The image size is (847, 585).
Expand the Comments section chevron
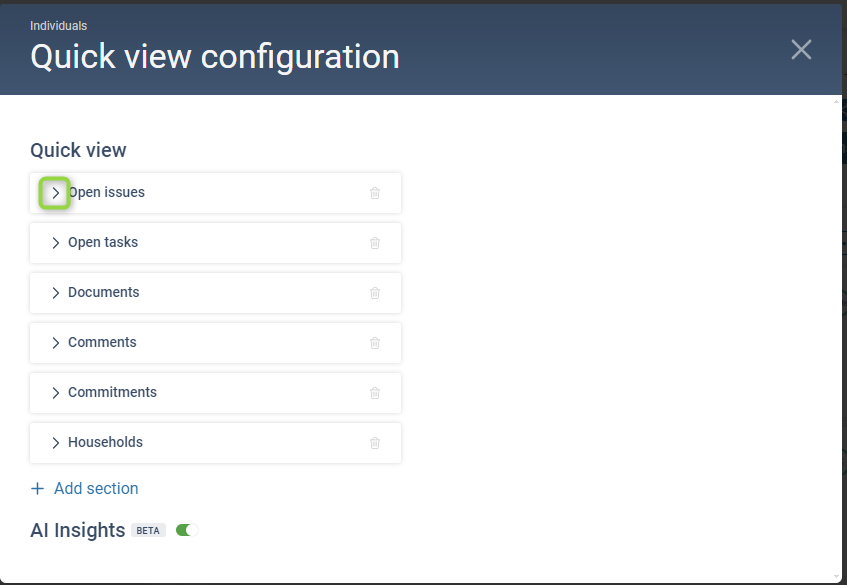[x=55, y=343]
